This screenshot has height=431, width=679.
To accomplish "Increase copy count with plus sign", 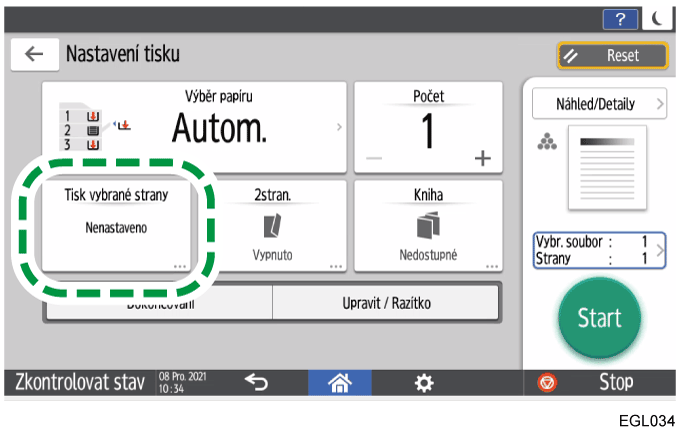I will coord(483,159).
